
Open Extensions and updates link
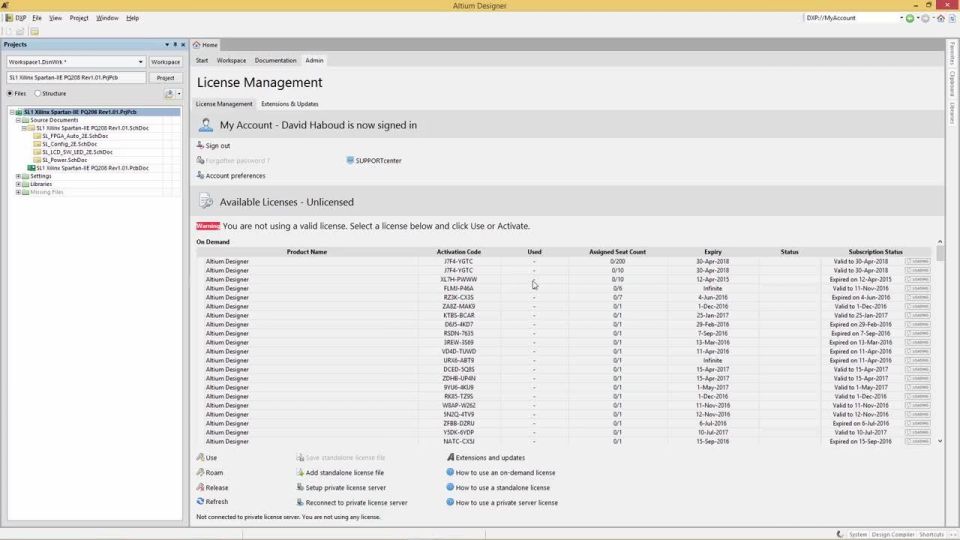[486, 457]
